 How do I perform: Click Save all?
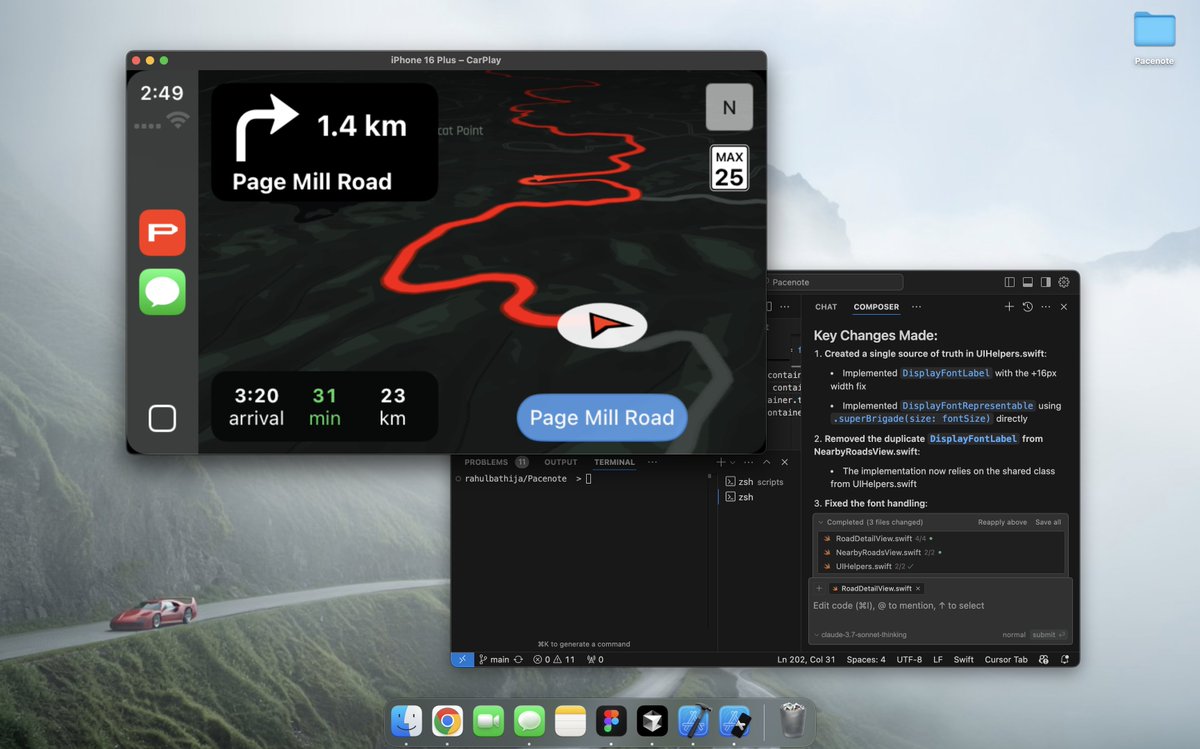(1048, 522)
